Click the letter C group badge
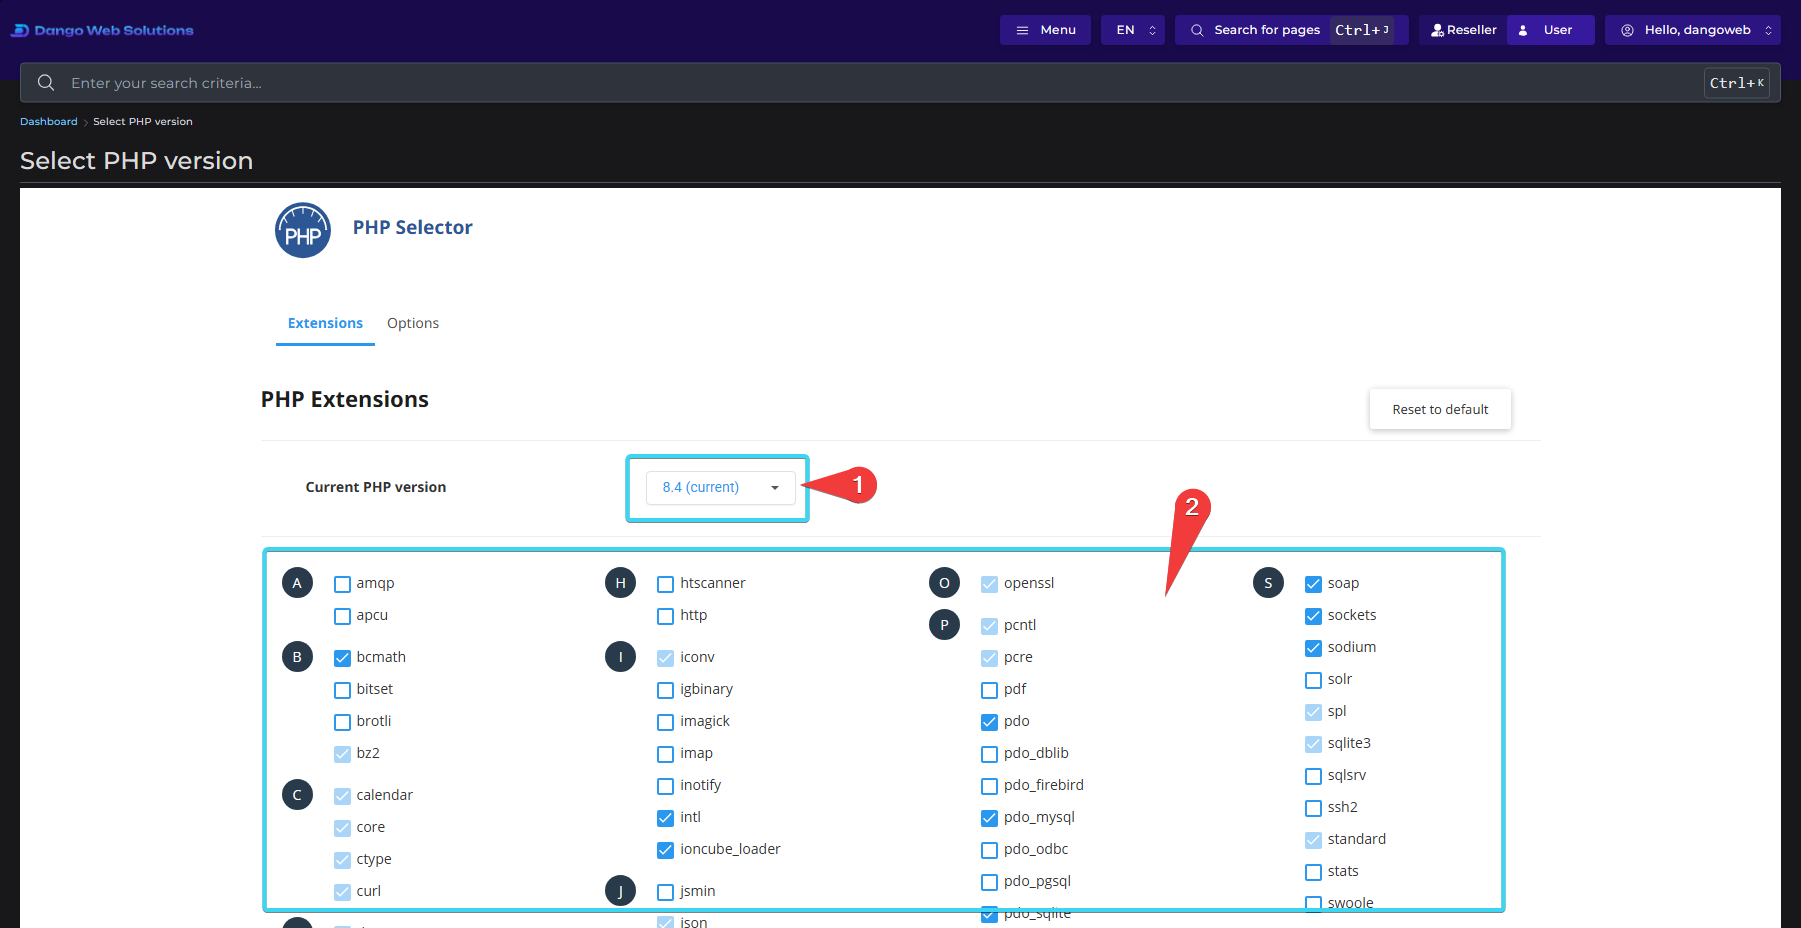 point(297,795)
